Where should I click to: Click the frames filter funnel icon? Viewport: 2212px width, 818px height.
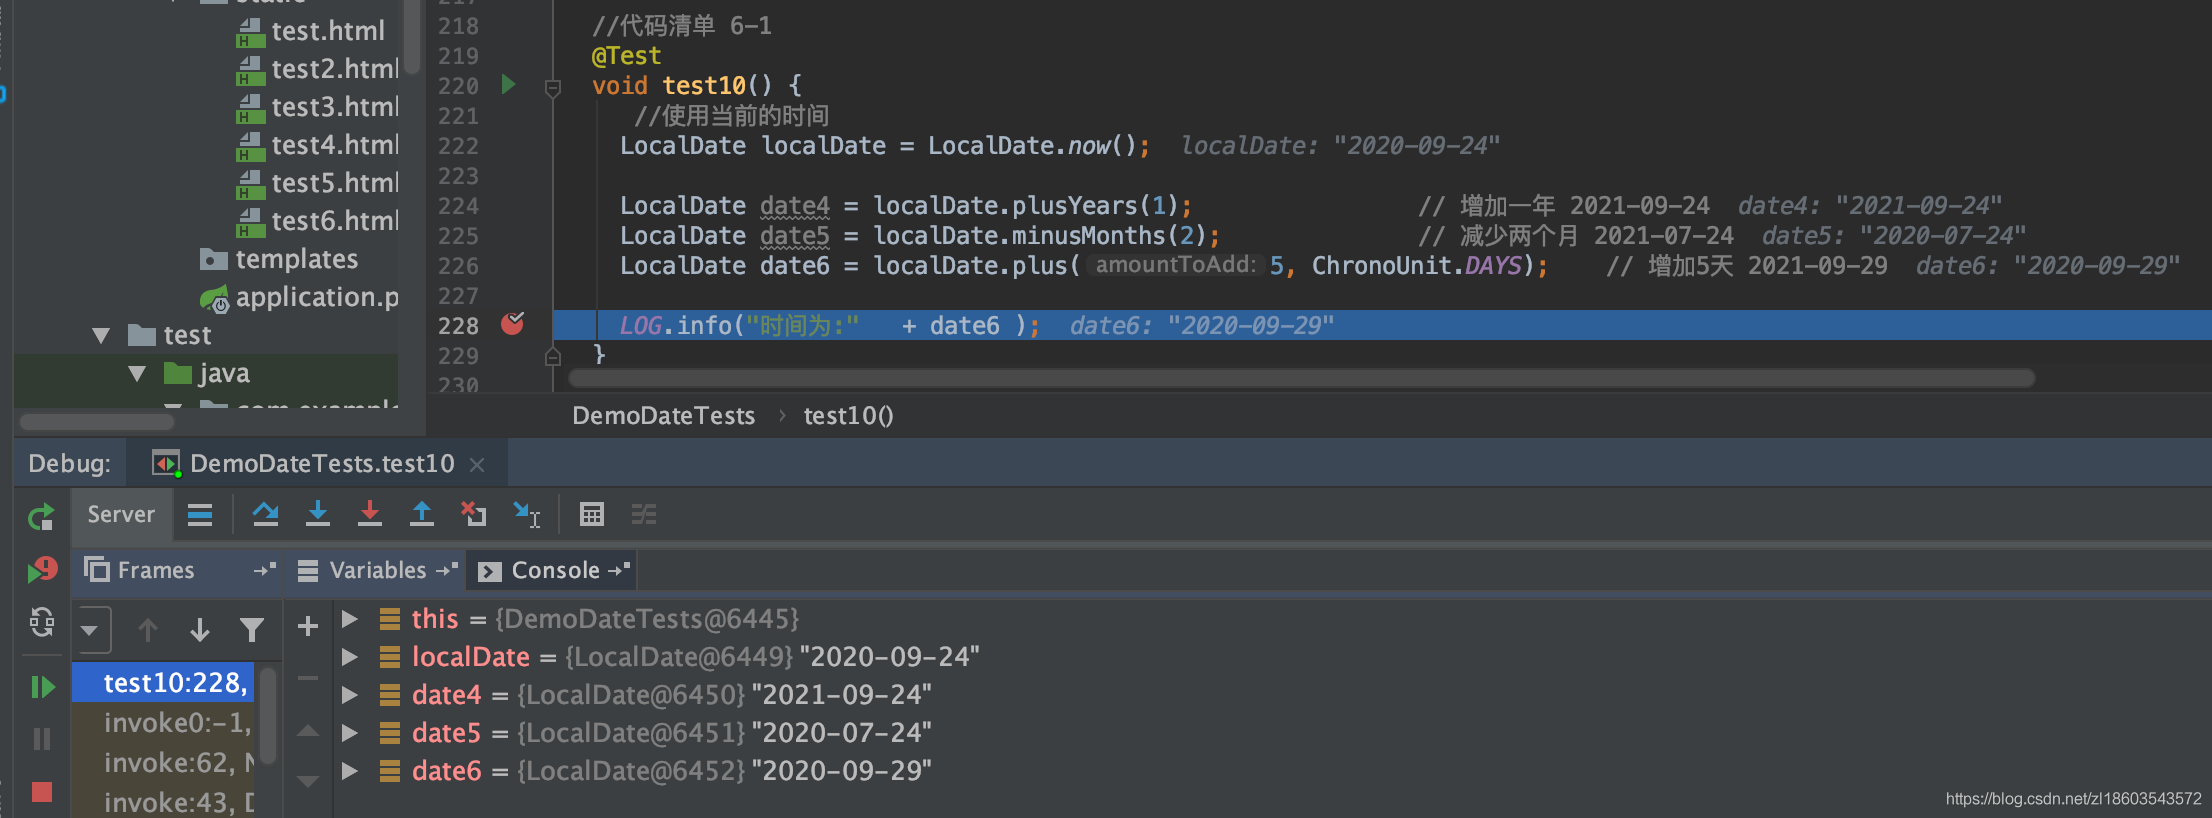pyautogui.click(x=252, y=630)
